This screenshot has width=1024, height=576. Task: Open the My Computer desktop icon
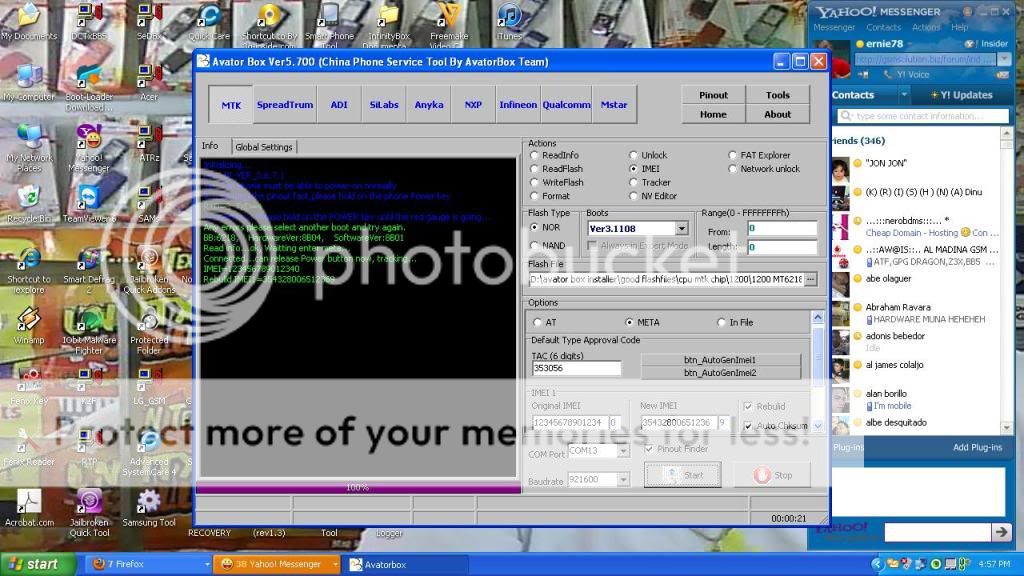tap(29, 78)
